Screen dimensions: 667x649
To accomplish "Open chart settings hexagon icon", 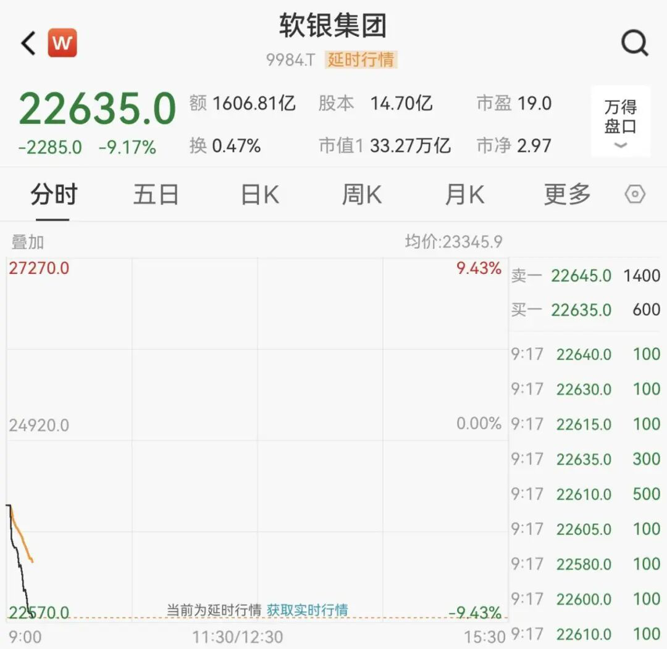I will click(x=635, y=194).
